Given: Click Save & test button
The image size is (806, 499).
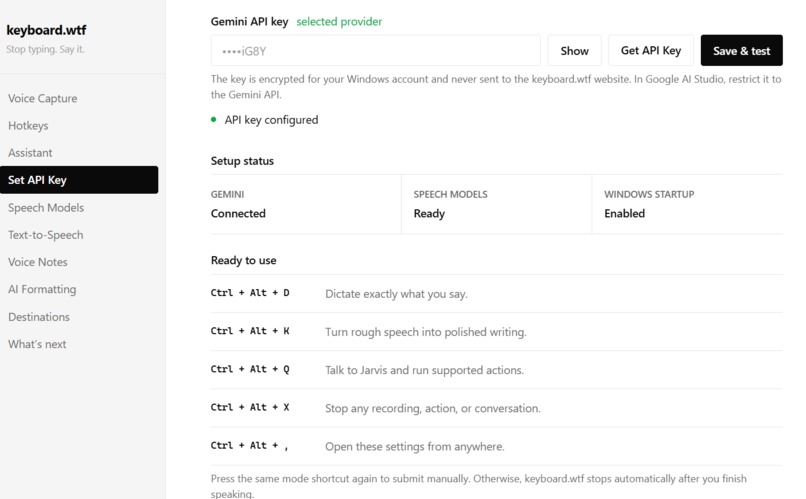Looking at the screenshot, I should [x=741, y=50].
